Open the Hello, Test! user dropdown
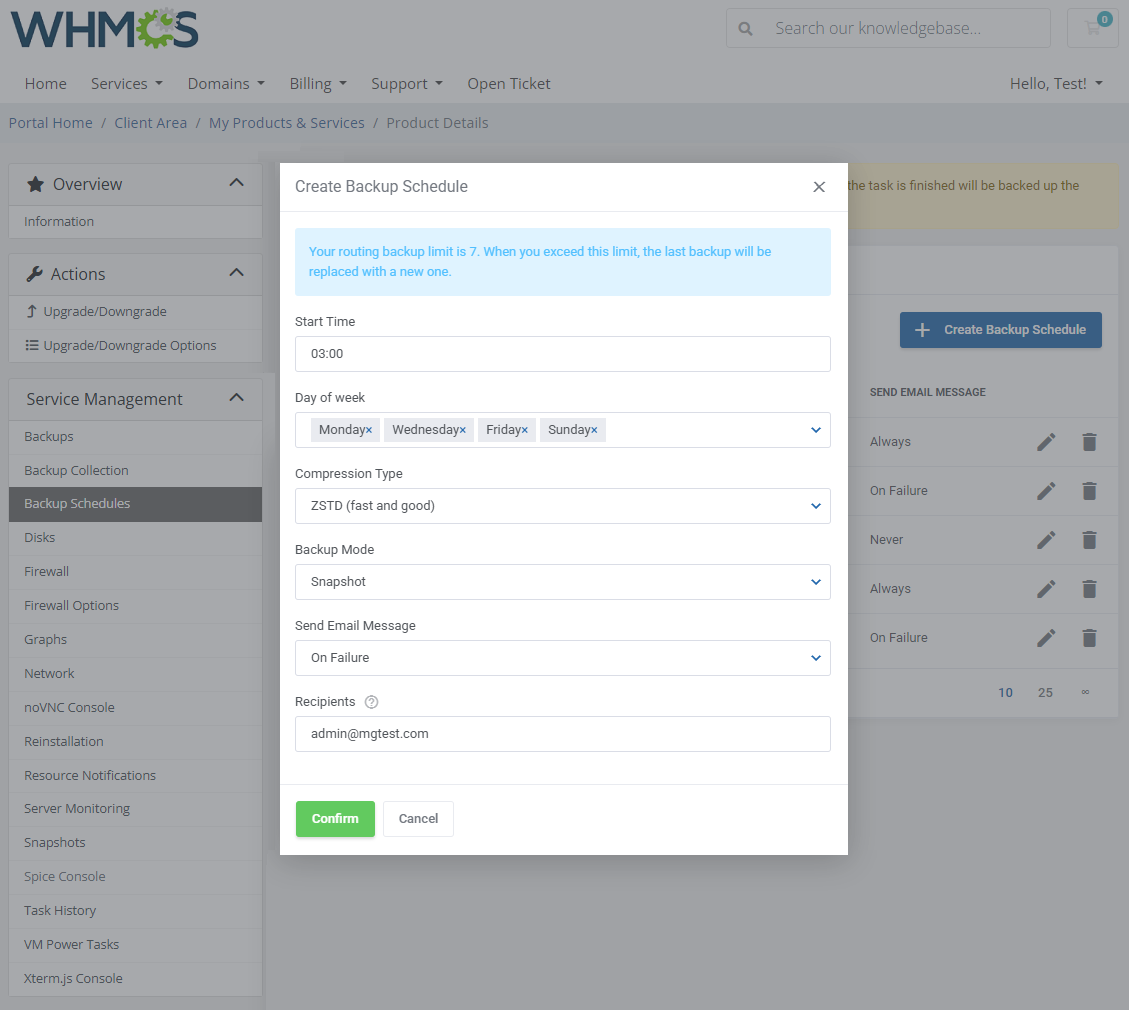 pyautogui.click(x=1056, y=84)
